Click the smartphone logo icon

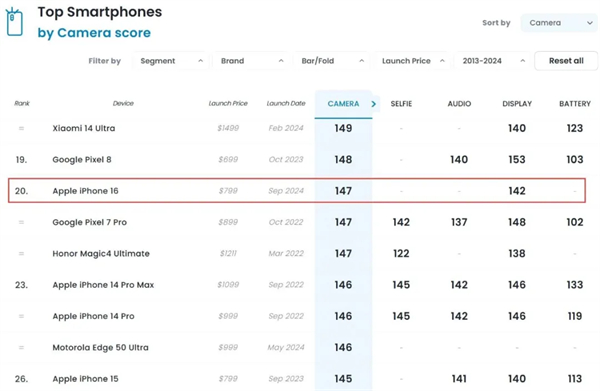click(15, 22)
